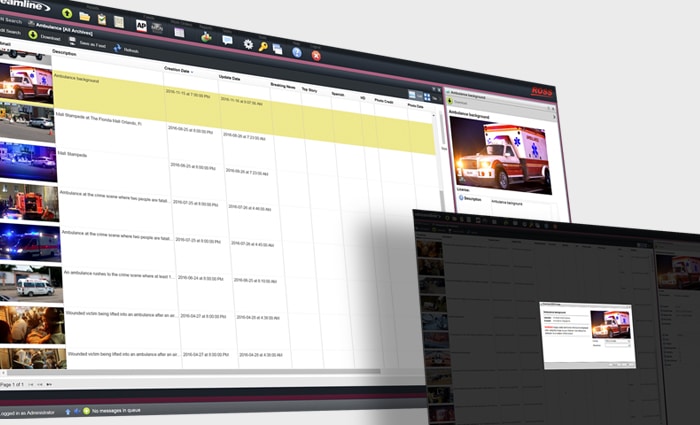Expand the preview panel side arrow
The height and width of the screenshot is (425, 700).
coord(554,117)
